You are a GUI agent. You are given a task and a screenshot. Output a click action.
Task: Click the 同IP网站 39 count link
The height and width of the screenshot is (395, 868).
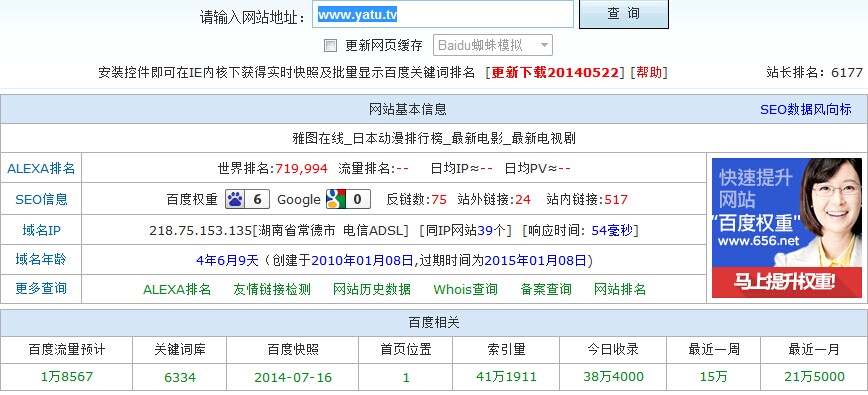[484, 231]
